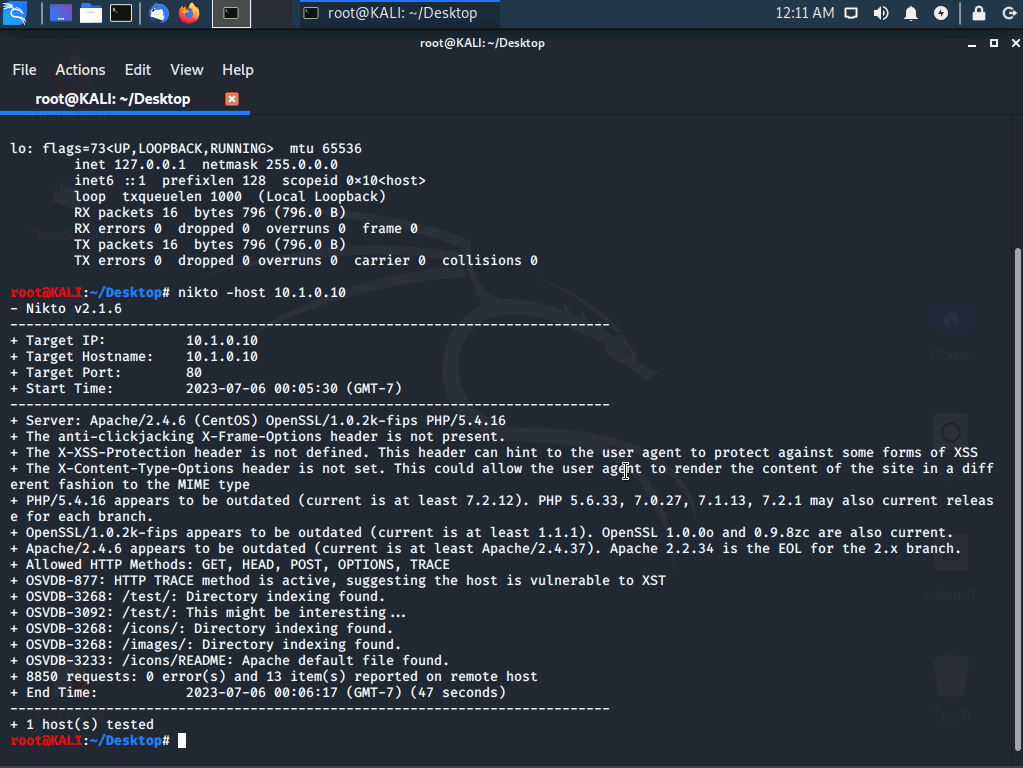This screenshot has width=1023, height=768.
Task: Open the Edit menu
Action: [138, 70]
